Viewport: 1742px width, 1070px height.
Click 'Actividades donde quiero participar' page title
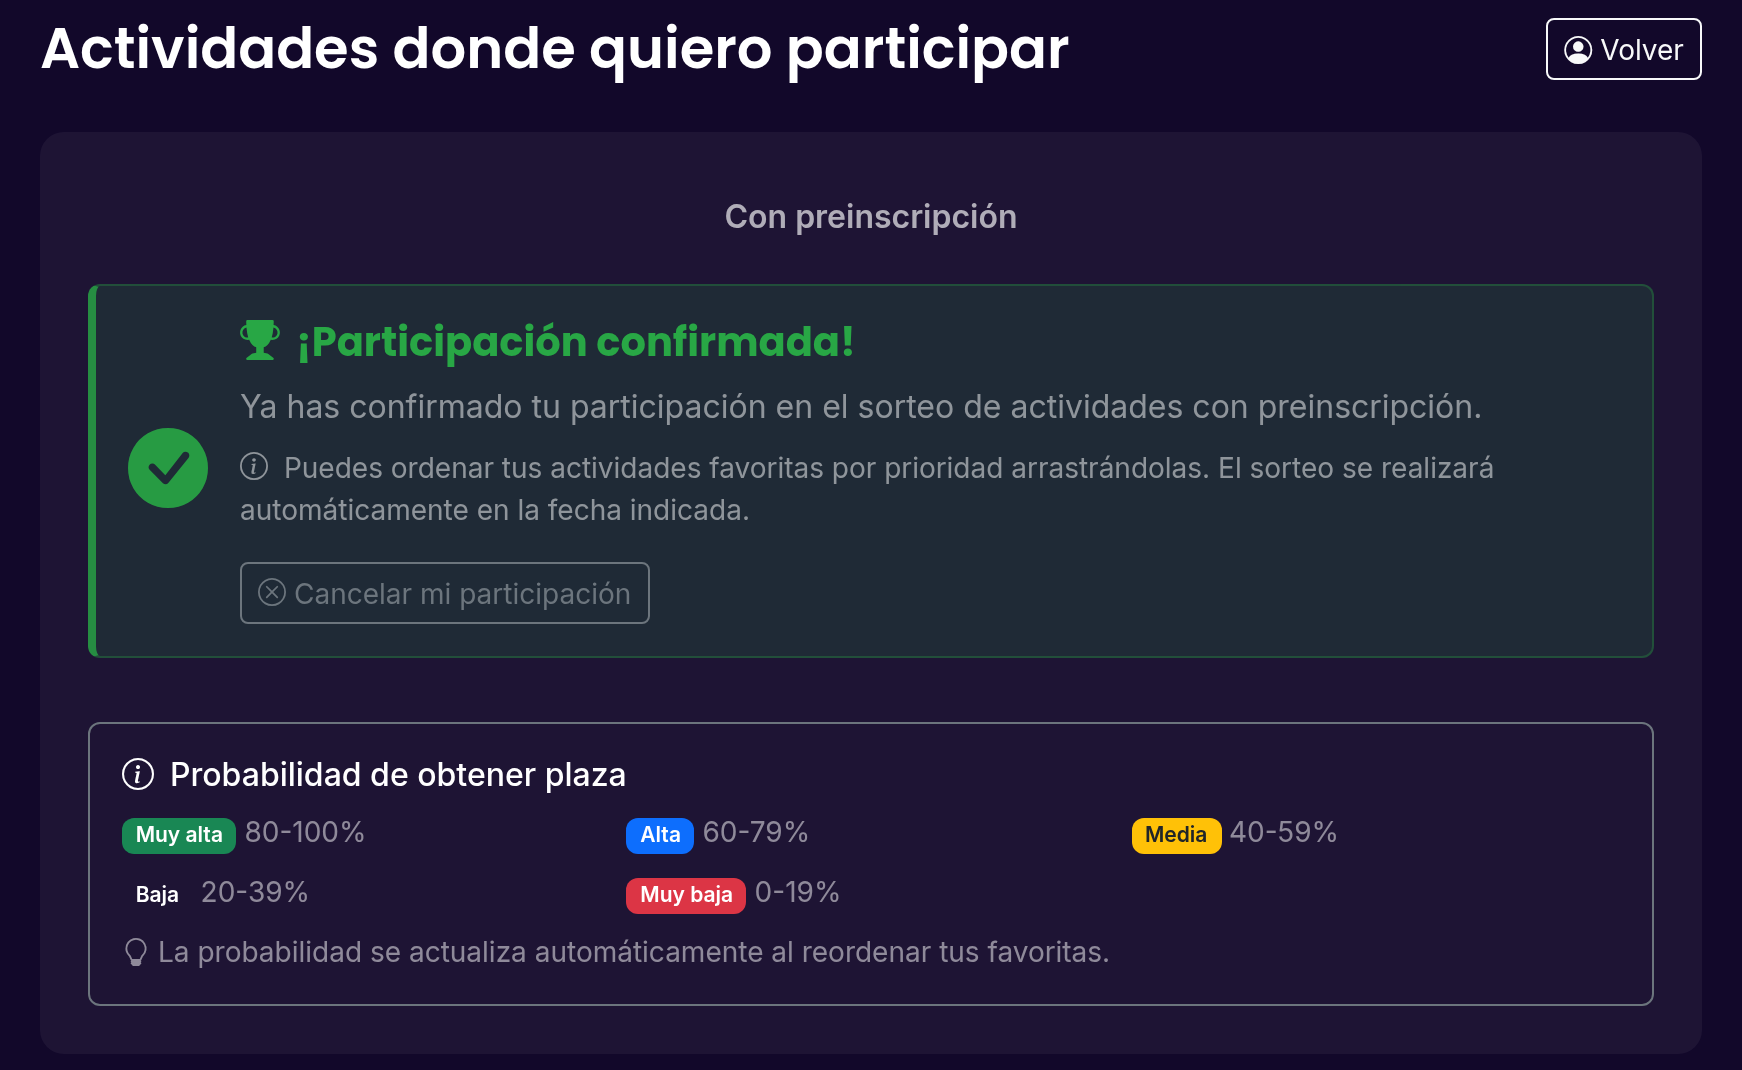coord(555,48)
